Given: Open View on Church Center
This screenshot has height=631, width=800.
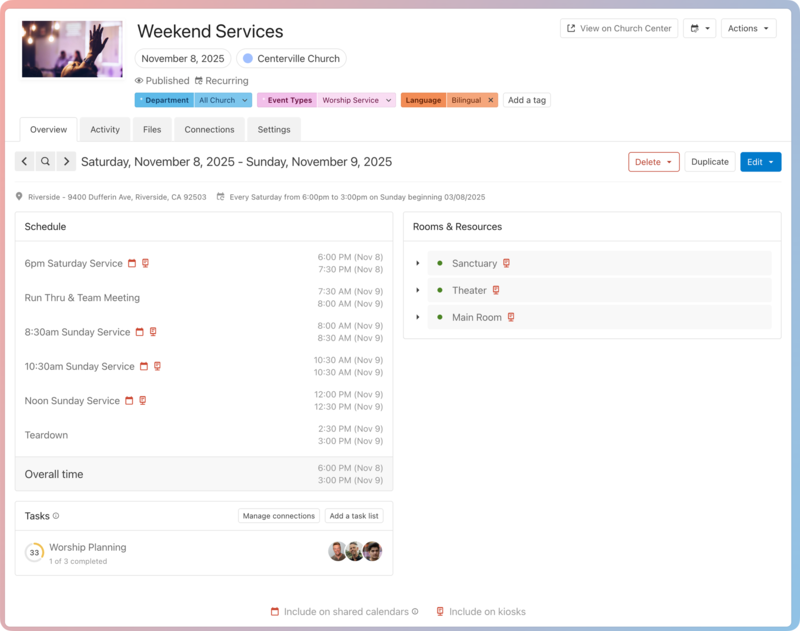Looking at the screenshot, I should (x=618, y=28).
